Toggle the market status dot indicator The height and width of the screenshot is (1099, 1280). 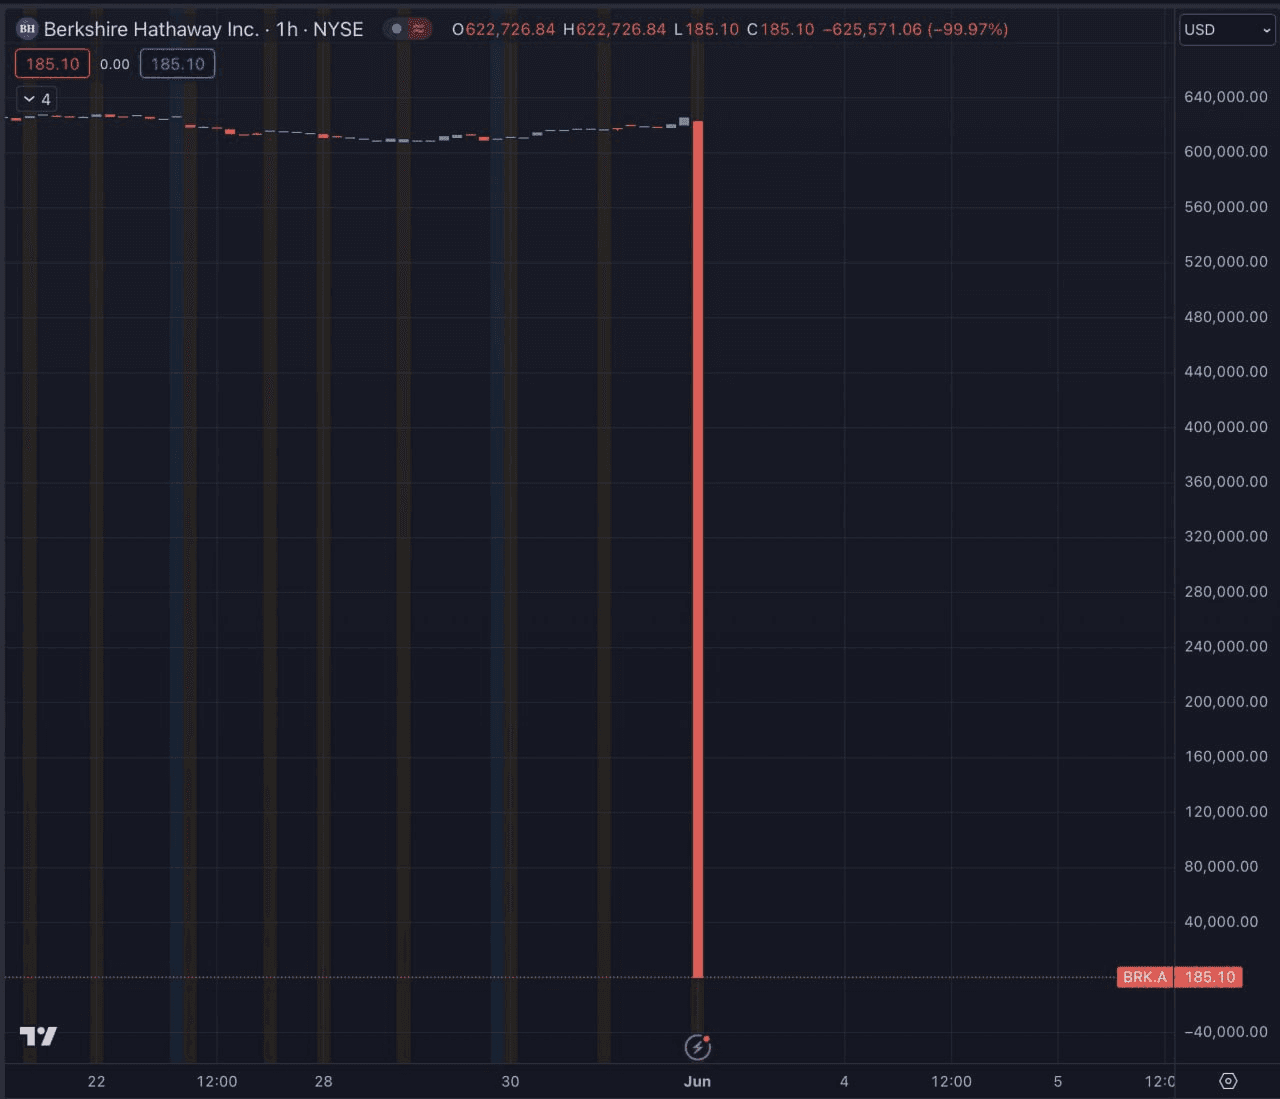point(396,29)
